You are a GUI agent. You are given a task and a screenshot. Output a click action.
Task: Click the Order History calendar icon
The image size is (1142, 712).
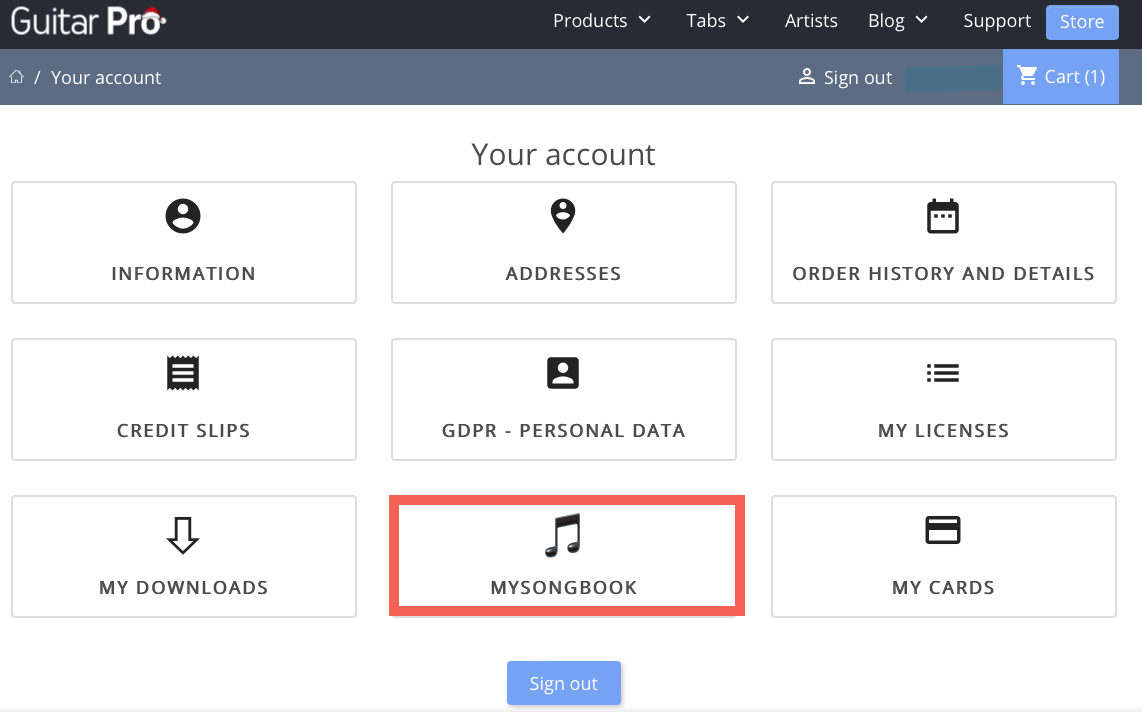tap(943, 216)
